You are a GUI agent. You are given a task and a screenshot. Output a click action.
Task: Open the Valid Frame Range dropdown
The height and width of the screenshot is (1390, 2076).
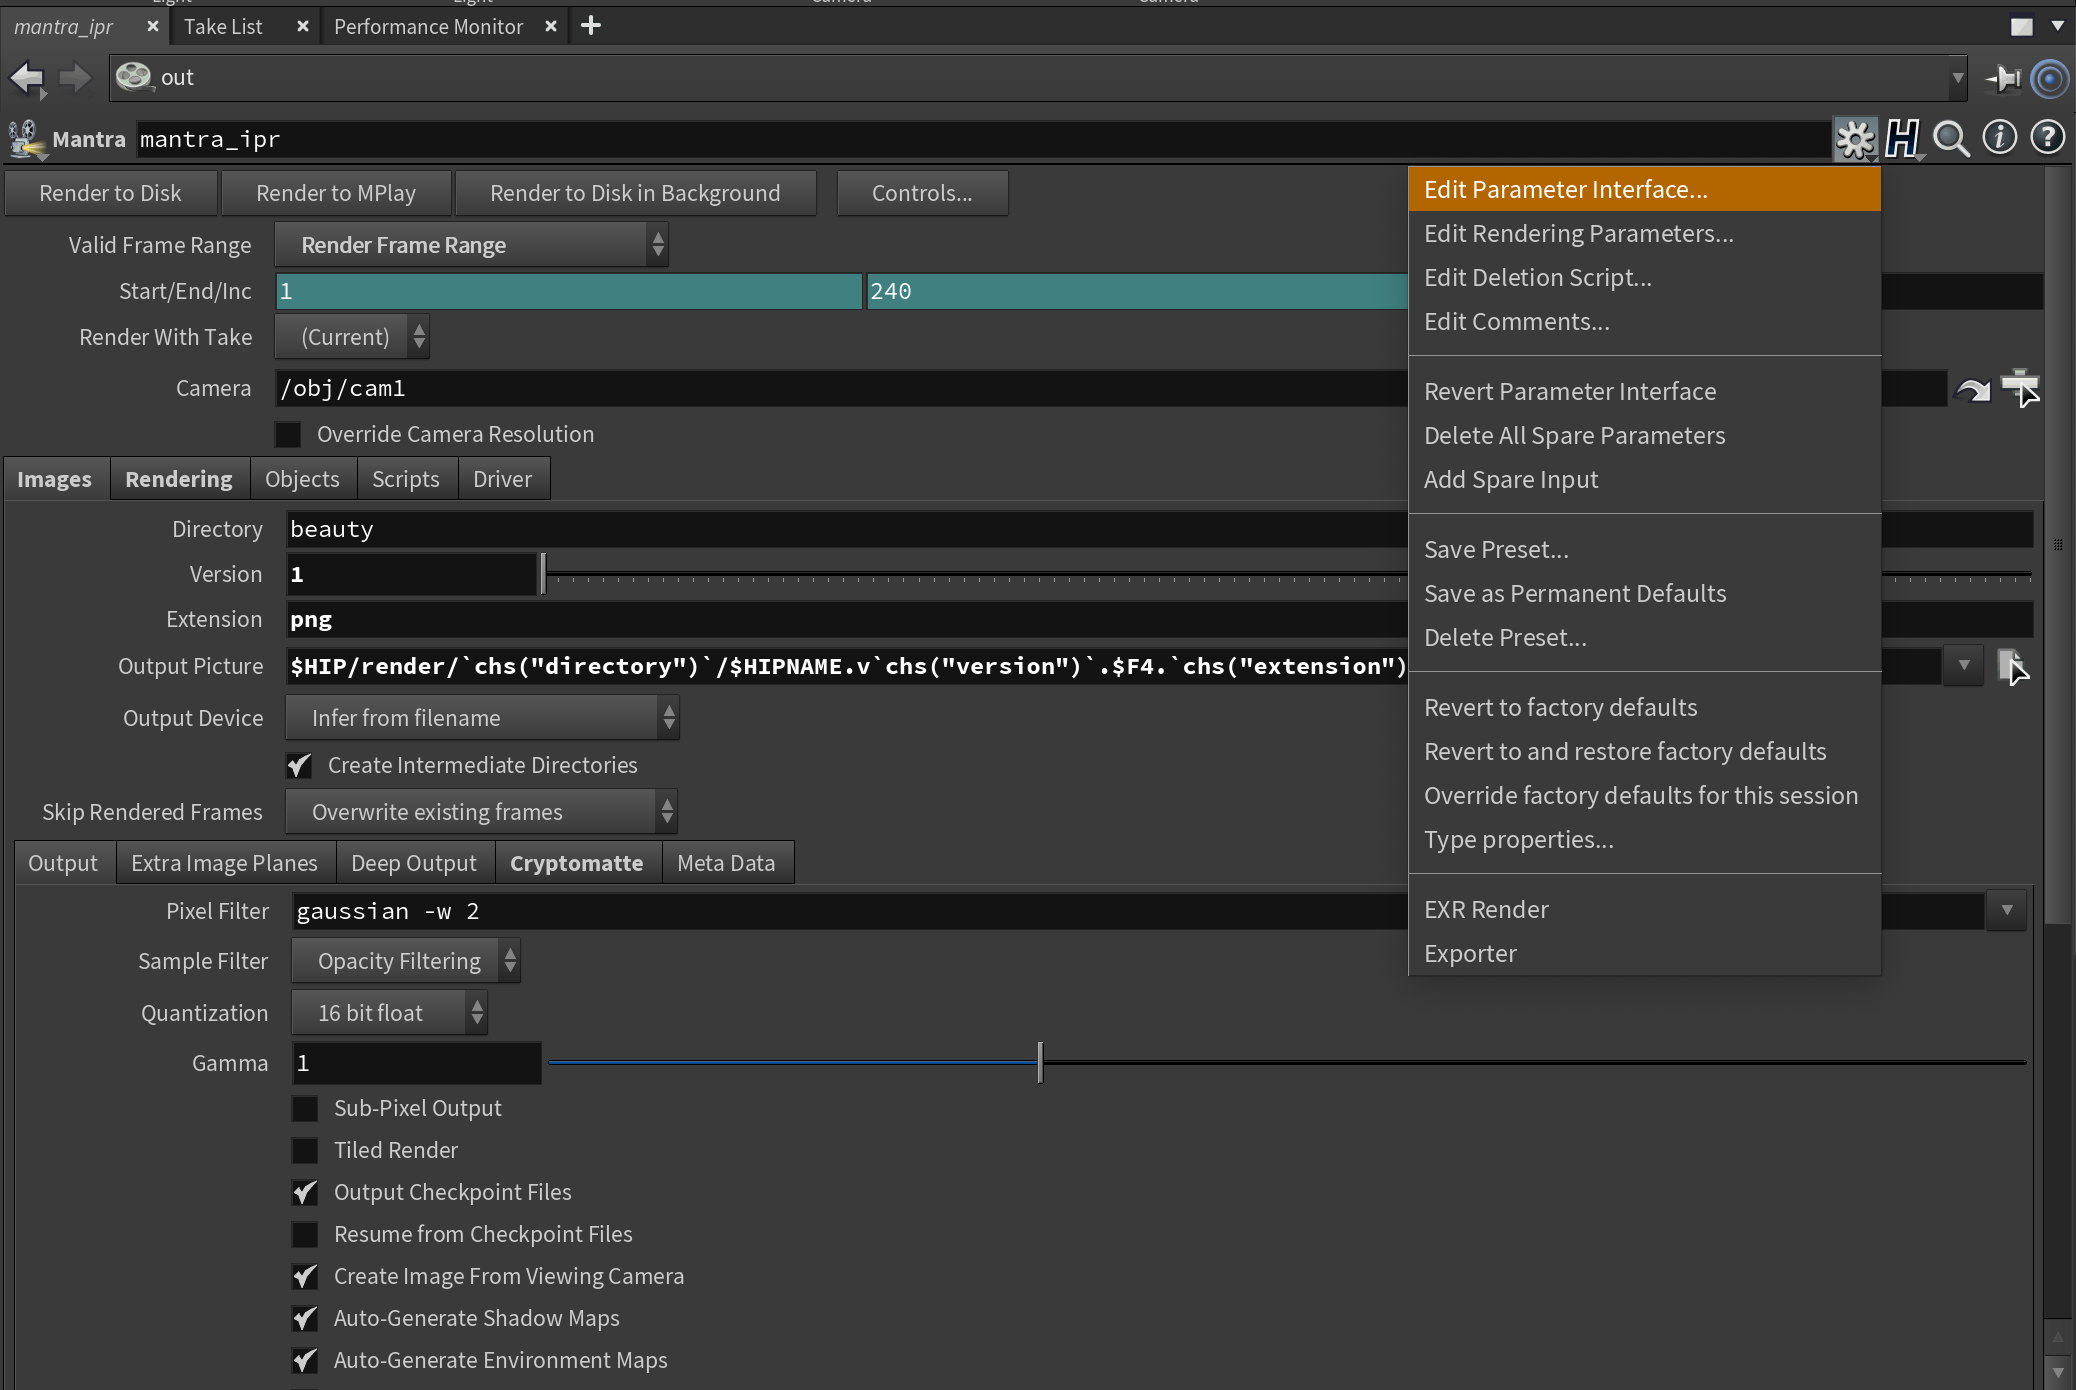click(x=471, y=246)
